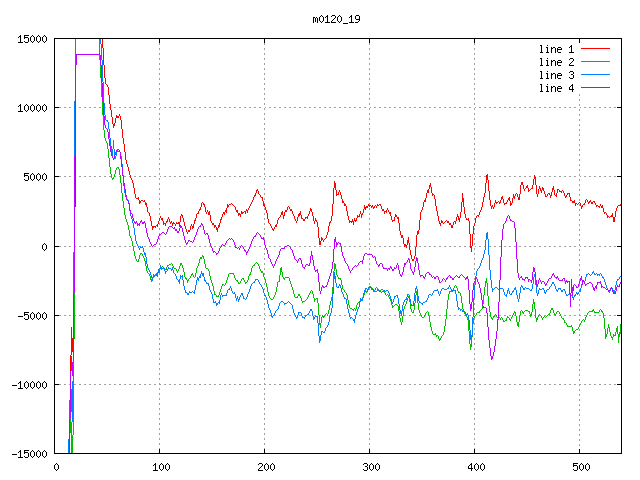
Task: Click the 15000 y-axis tick label
Action: (x=29, y=39)
